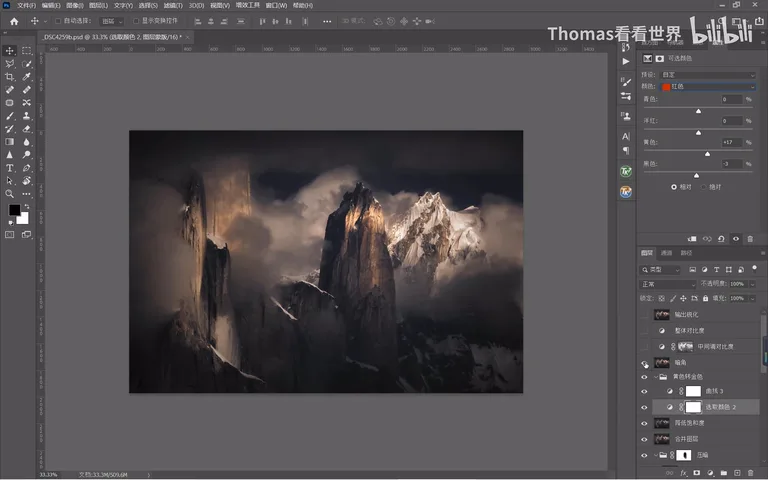The width and height of the screenshot is (768, 480).
Task: Open the blend mode 正常 dropdown
Action: pos(668,284)
